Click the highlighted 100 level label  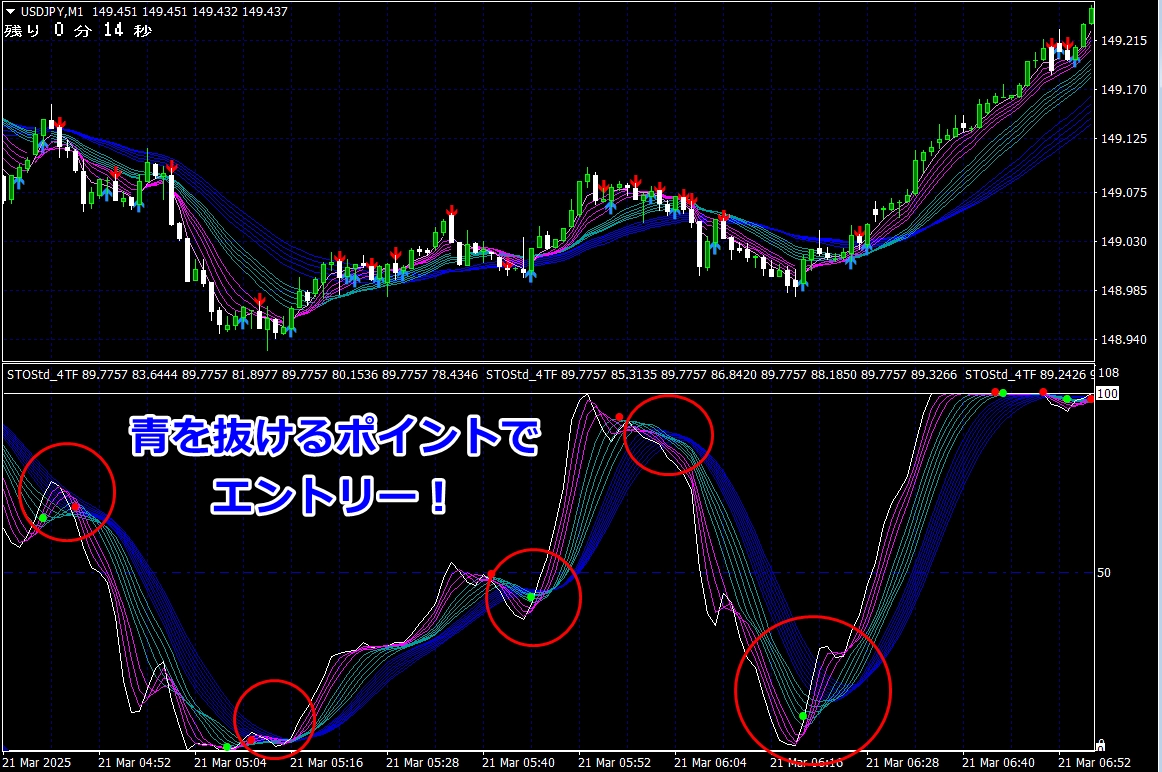(1107, 393)
